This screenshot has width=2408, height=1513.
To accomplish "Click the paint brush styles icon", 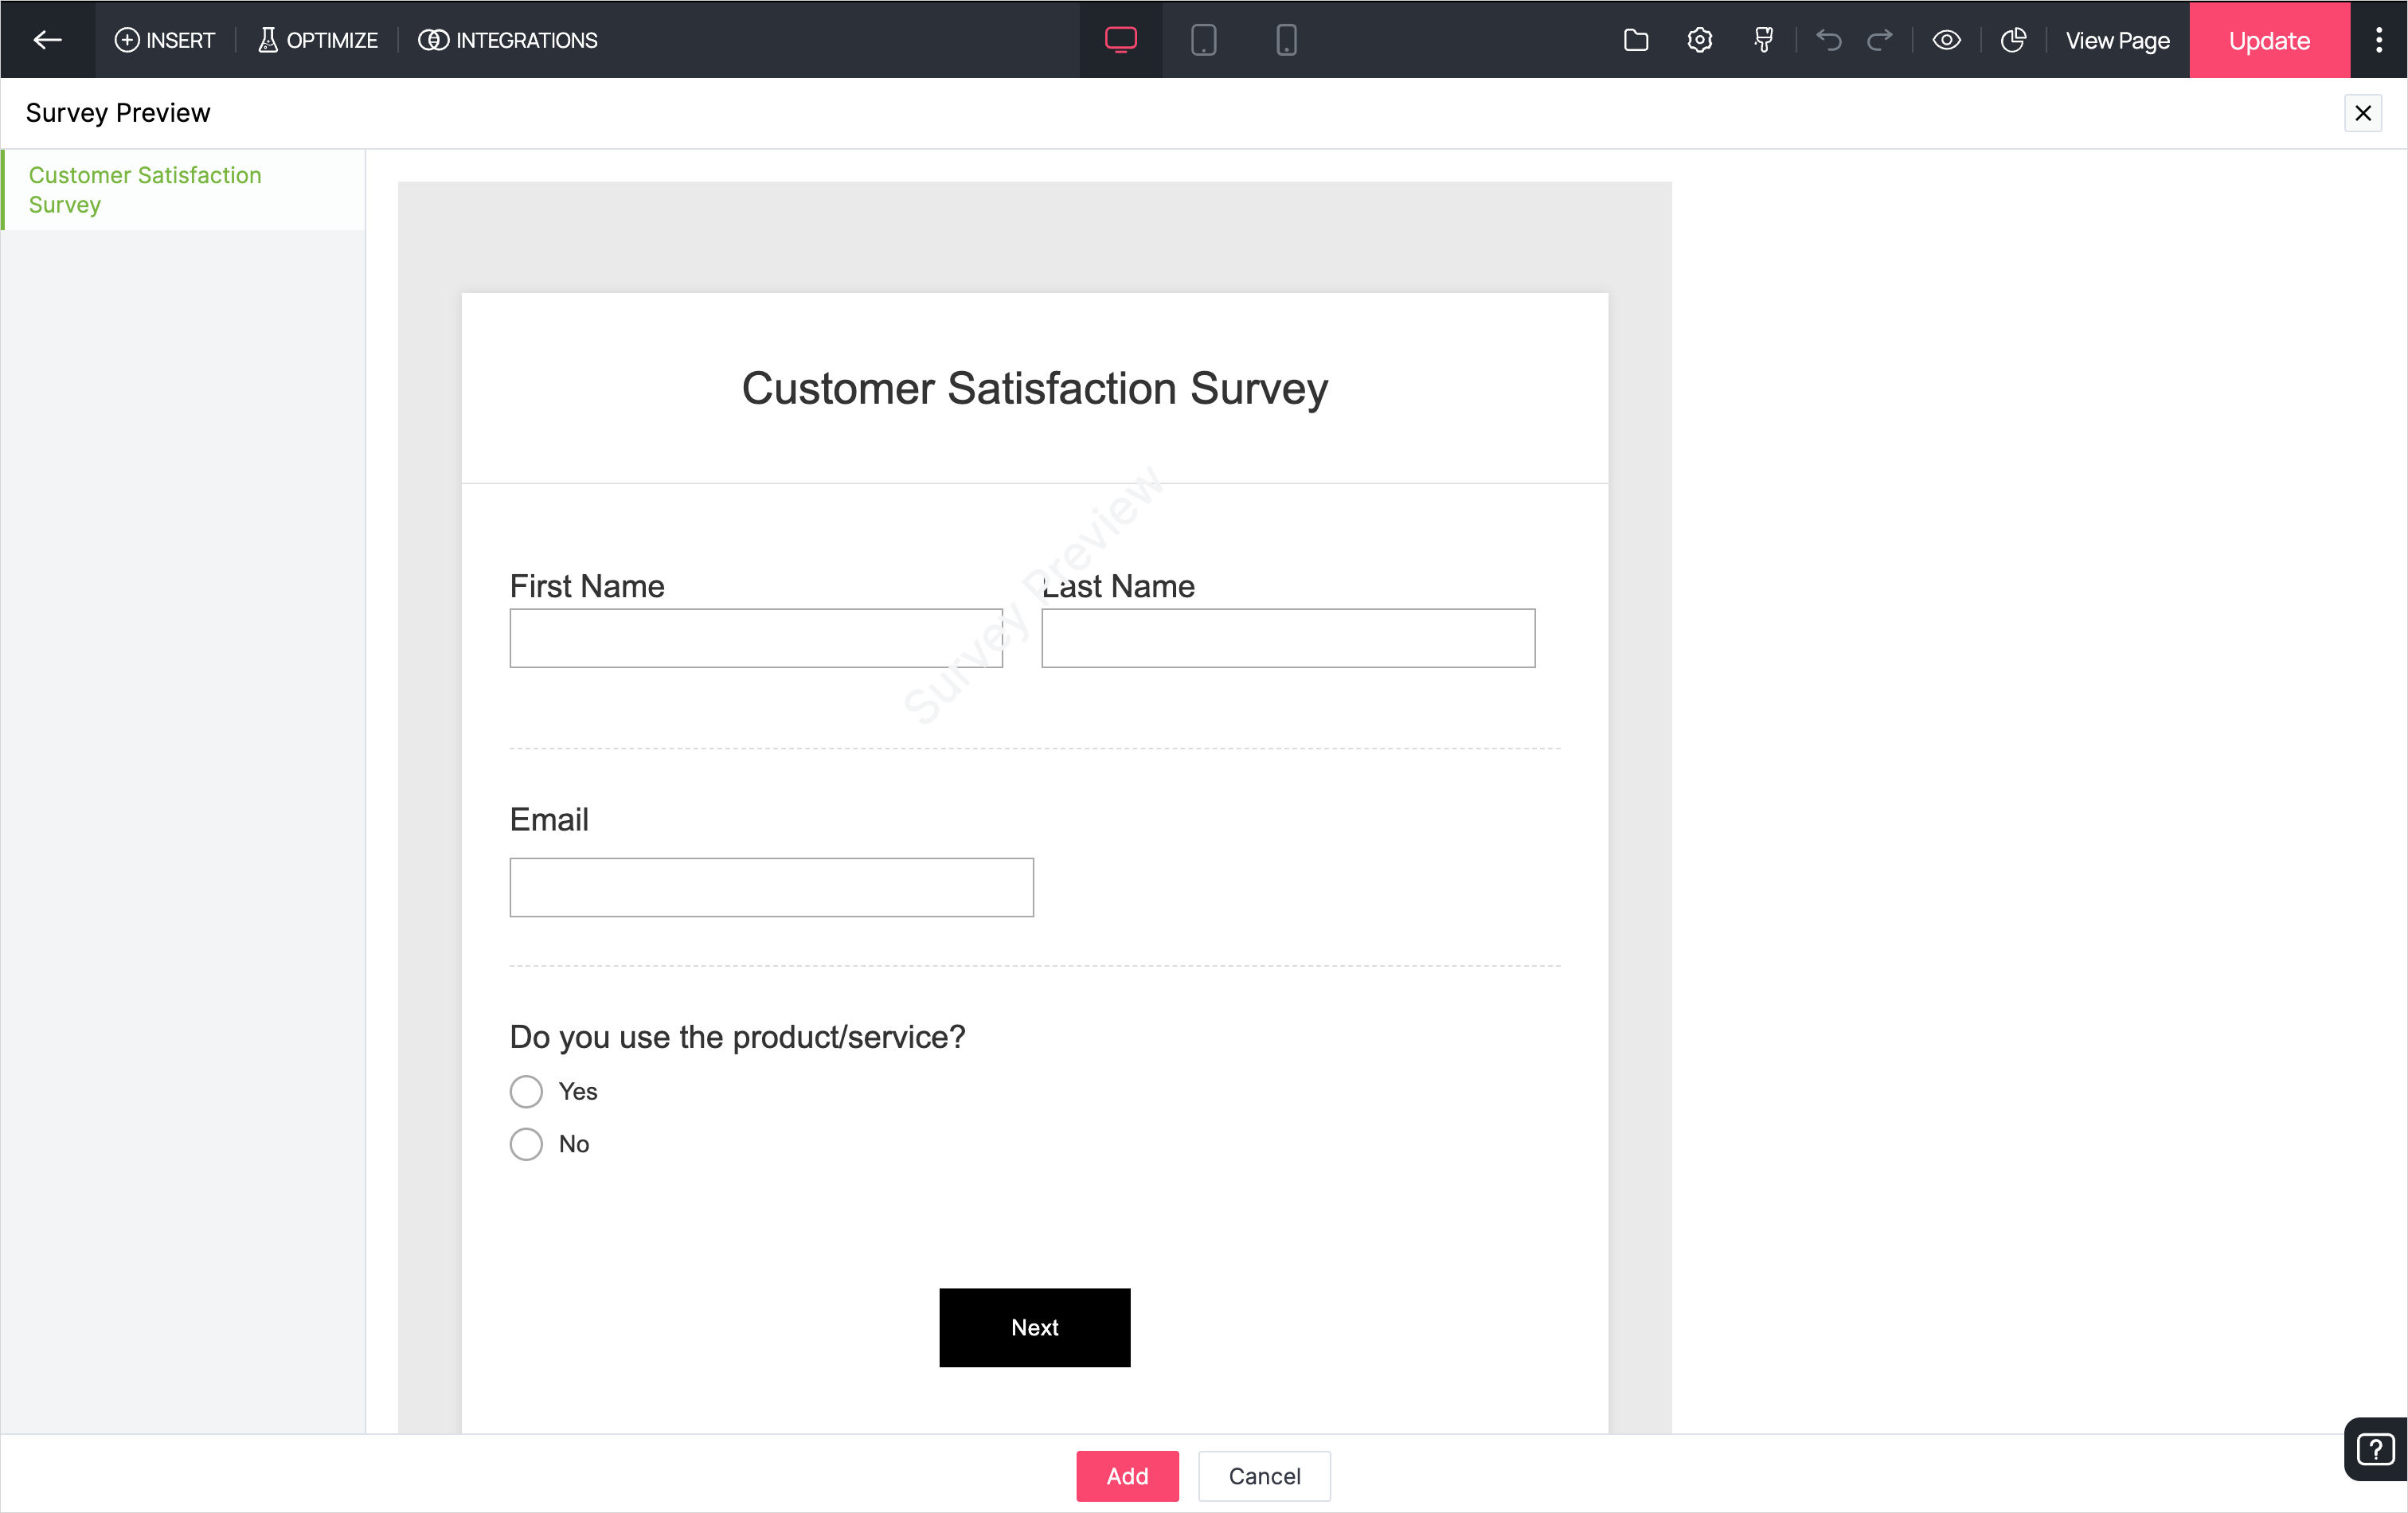I will pos(1763,40).
